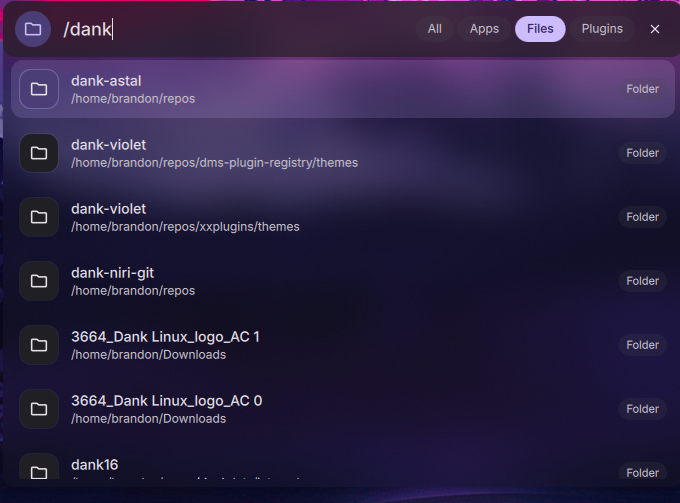Clear the search with the X button

click(x=655, y=29)
